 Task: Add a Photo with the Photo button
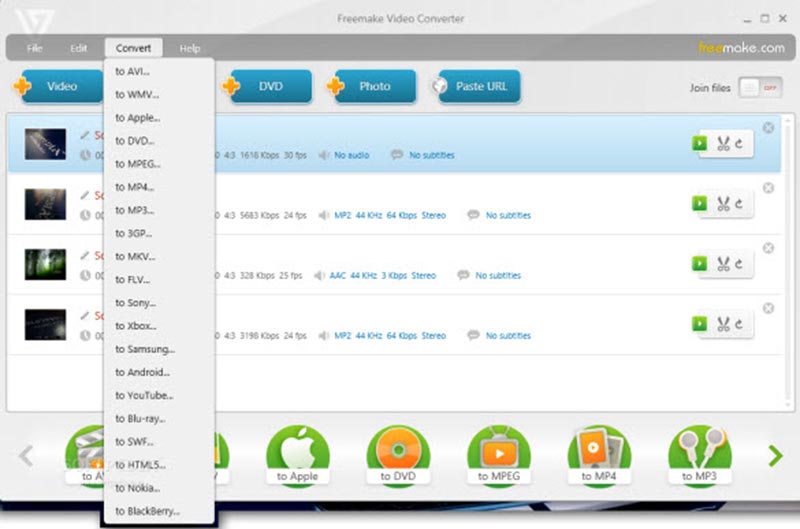point(373,87)
